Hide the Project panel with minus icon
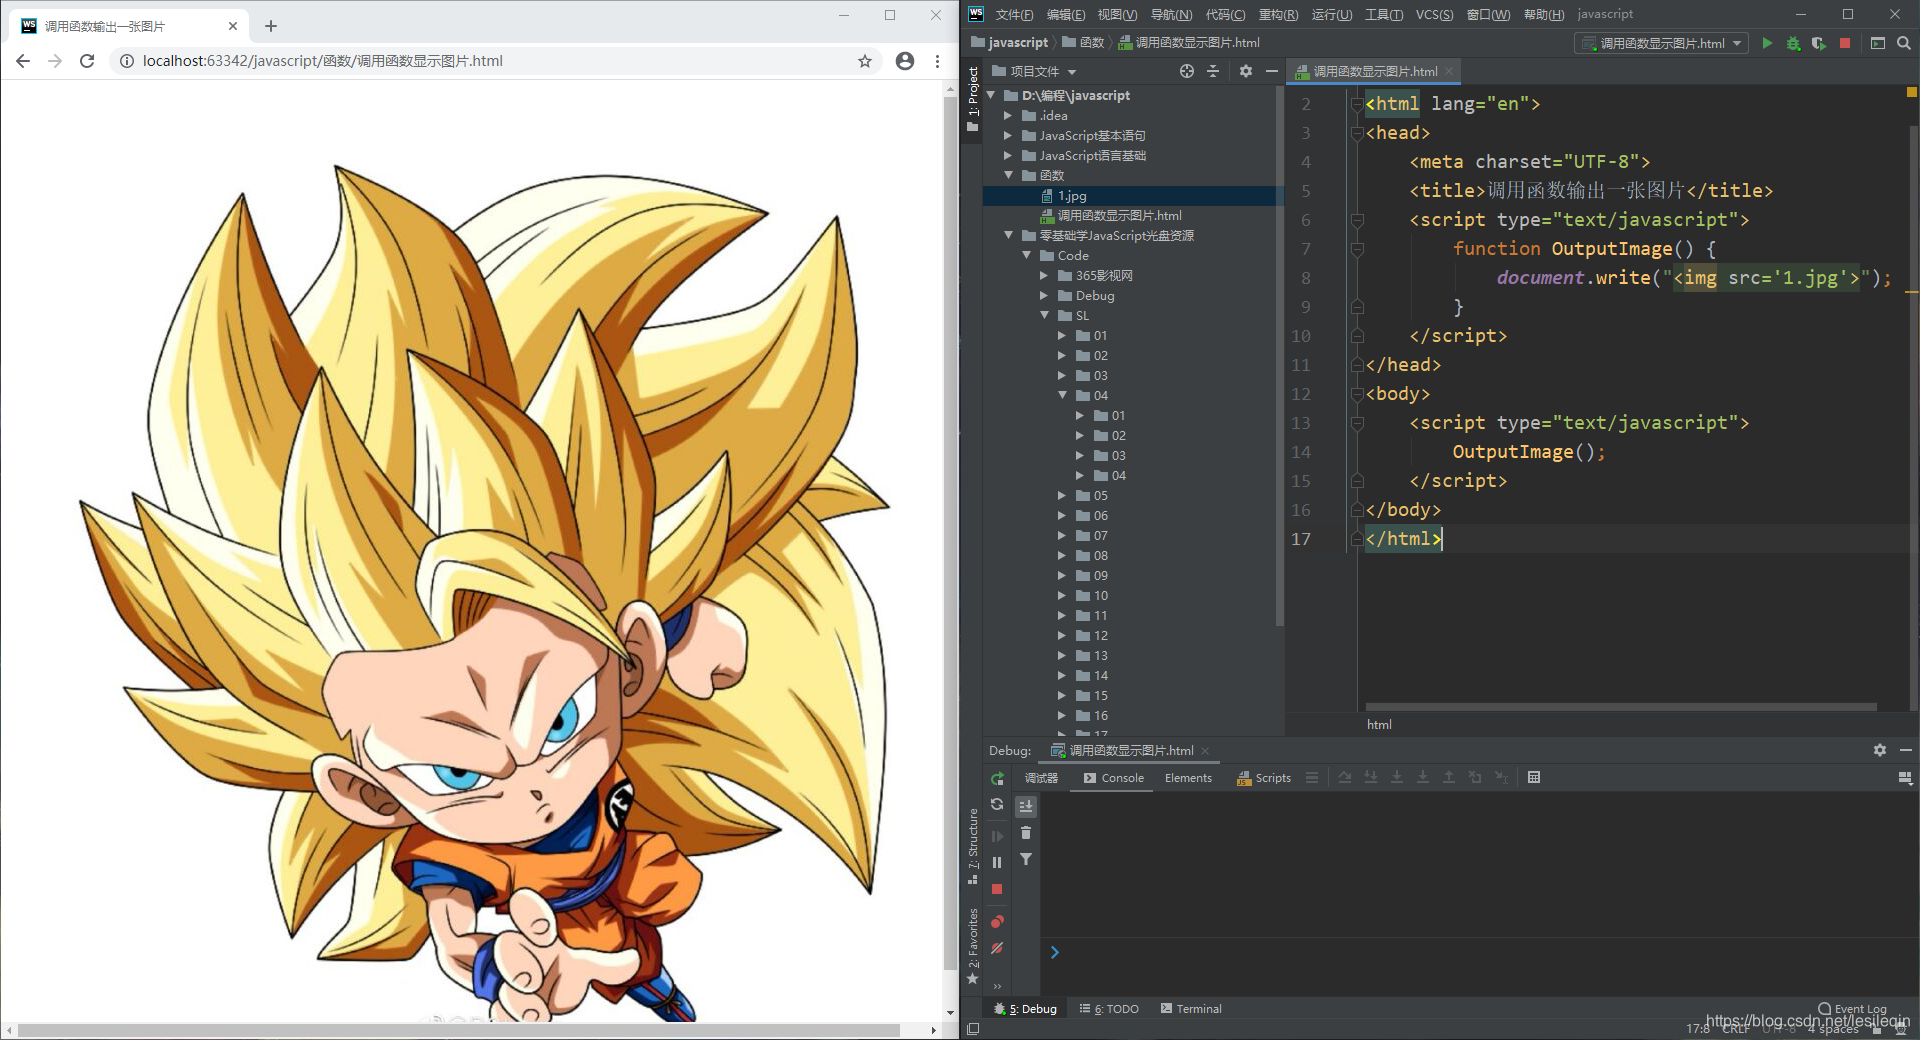The image size is (1920, 1040). pyautogui.click(x=1272, y=71)
